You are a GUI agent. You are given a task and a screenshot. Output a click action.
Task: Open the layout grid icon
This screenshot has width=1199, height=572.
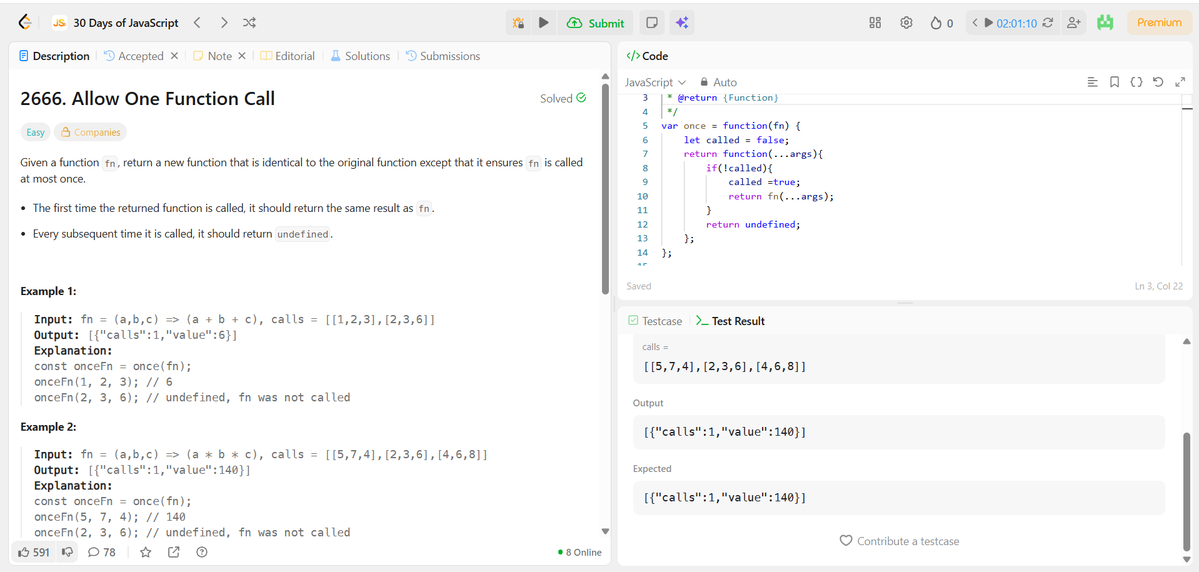click(876, 23)
